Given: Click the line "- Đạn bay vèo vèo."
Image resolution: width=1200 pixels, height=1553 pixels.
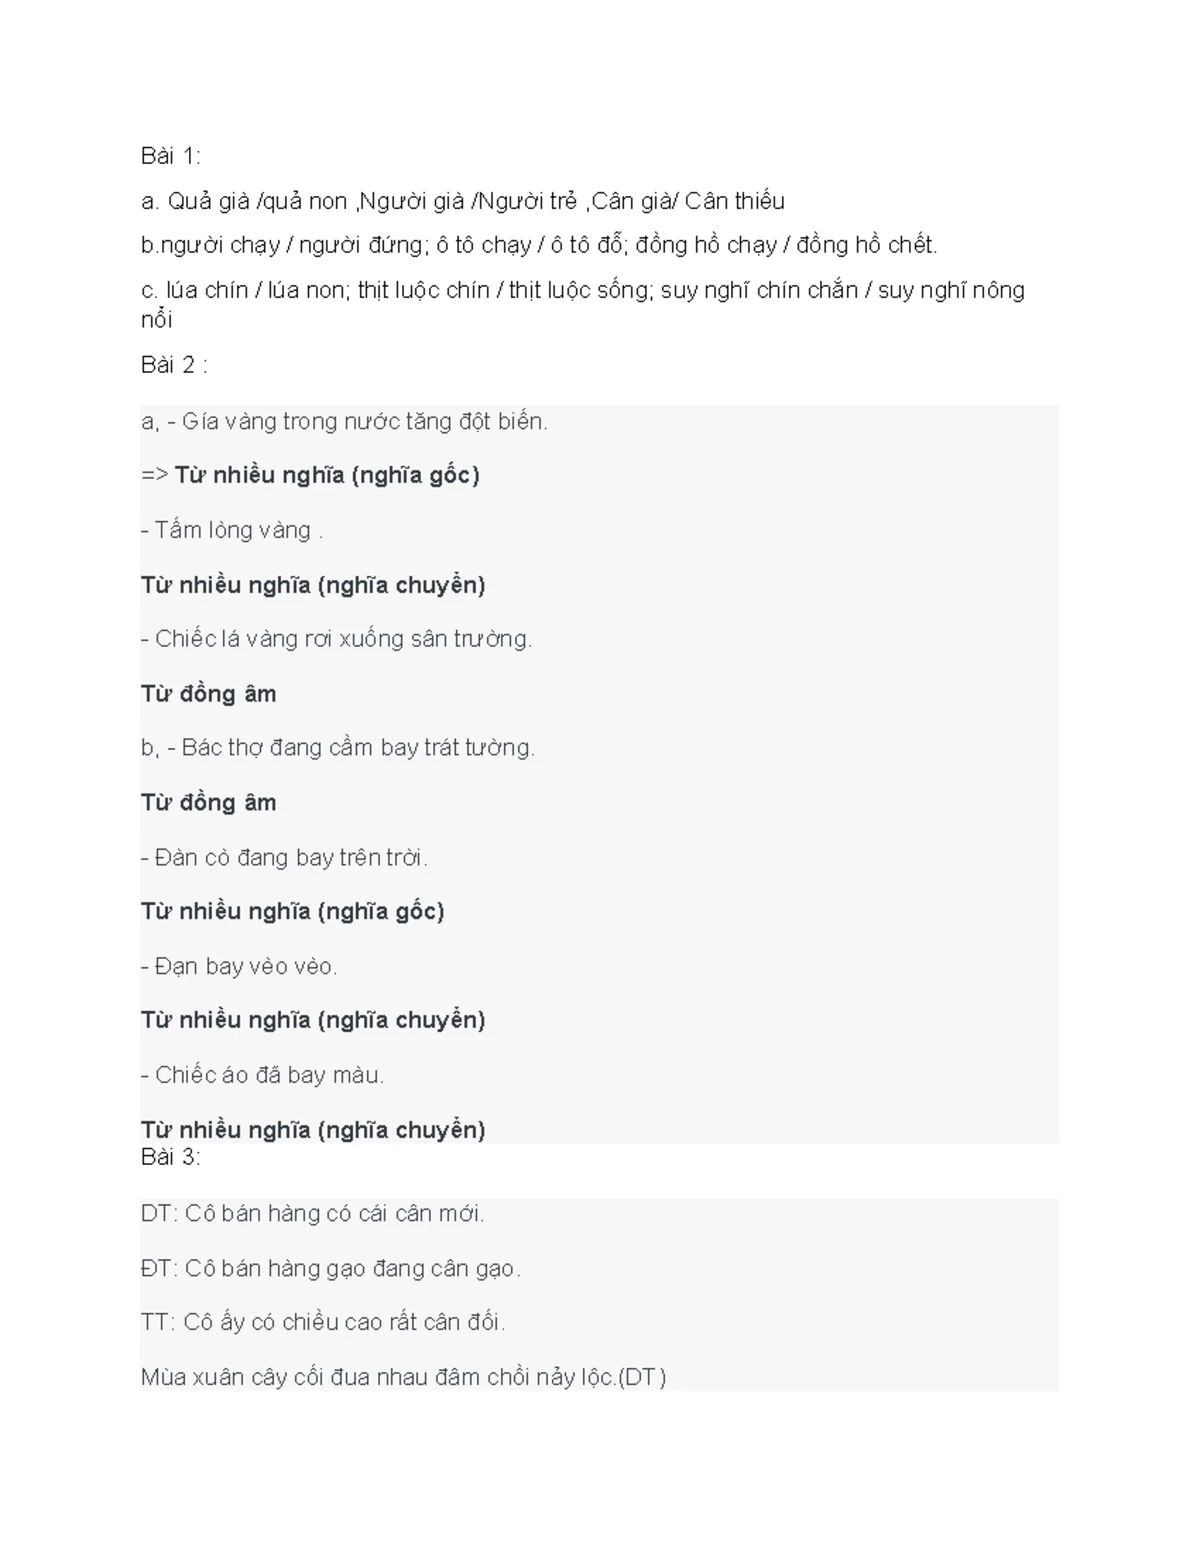Looking at the screenshot, I should pos(239,966).
